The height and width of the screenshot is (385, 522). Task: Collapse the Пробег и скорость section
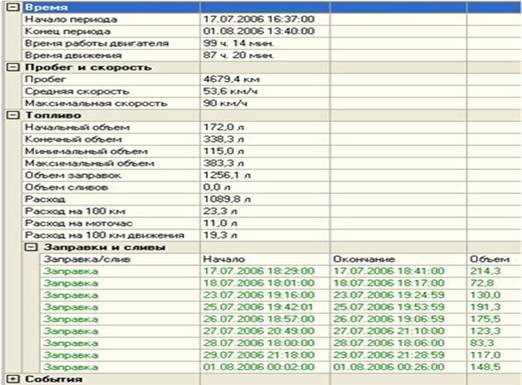(x=13, y=67)
